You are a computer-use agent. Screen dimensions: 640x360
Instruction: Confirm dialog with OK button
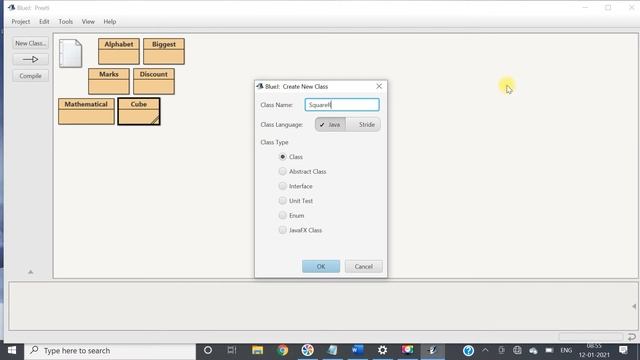tap(321, 267)
